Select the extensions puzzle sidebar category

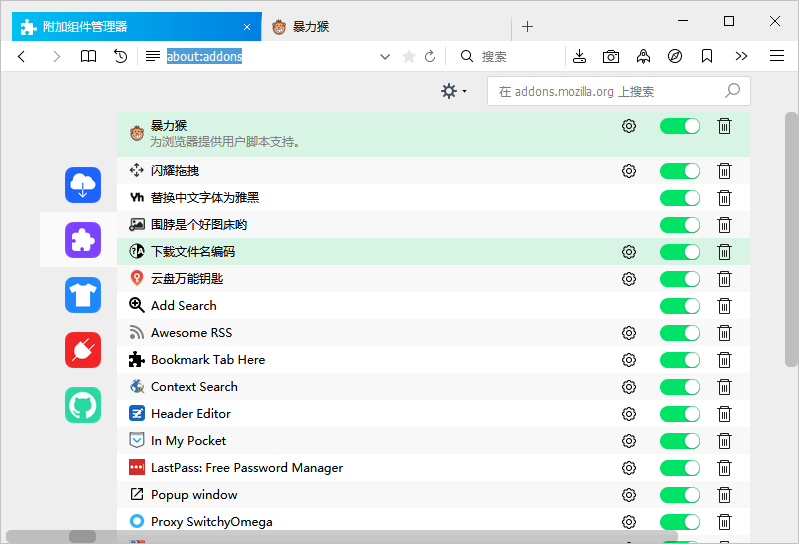coord(83,240)
